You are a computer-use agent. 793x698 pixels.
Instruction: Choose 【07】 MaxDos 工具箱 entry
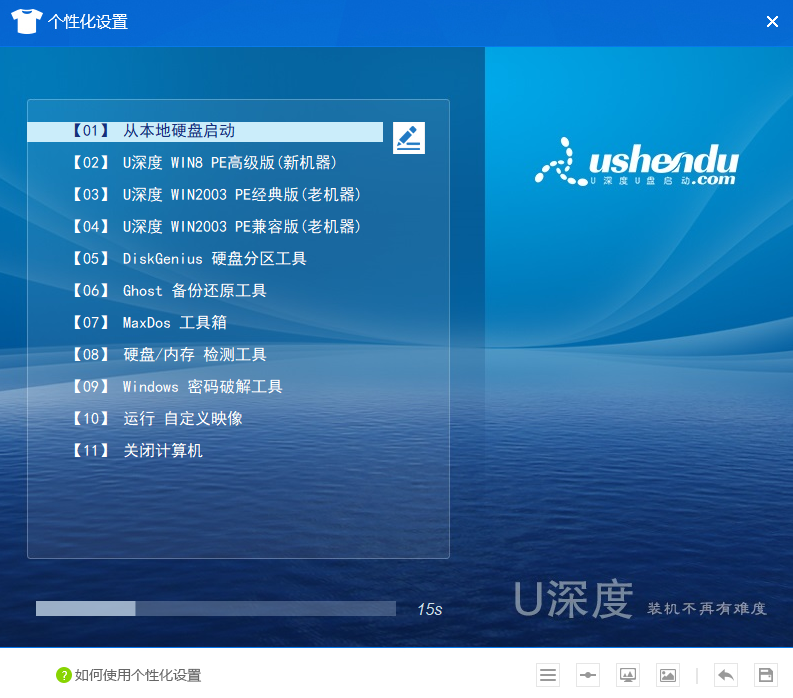coord(149,323)
